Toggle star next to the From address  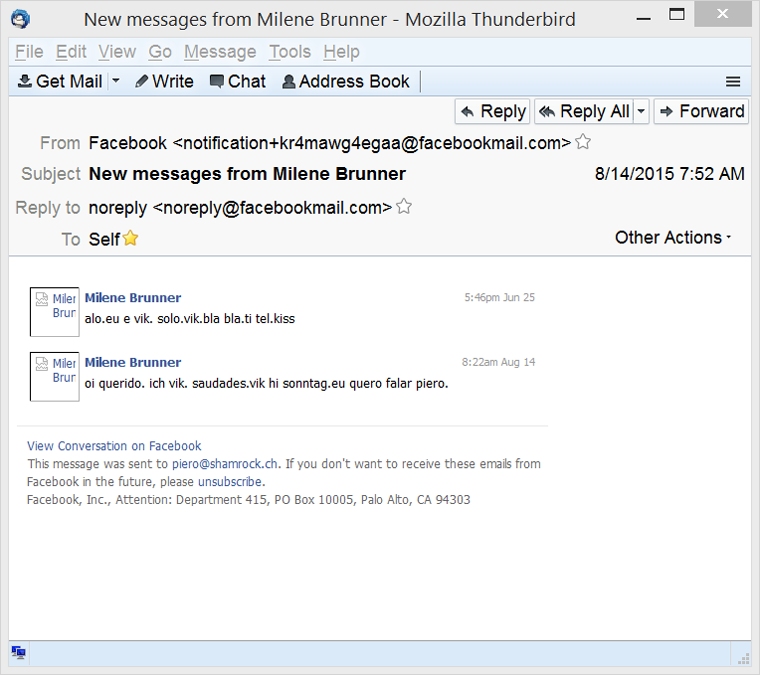point(583,143)
